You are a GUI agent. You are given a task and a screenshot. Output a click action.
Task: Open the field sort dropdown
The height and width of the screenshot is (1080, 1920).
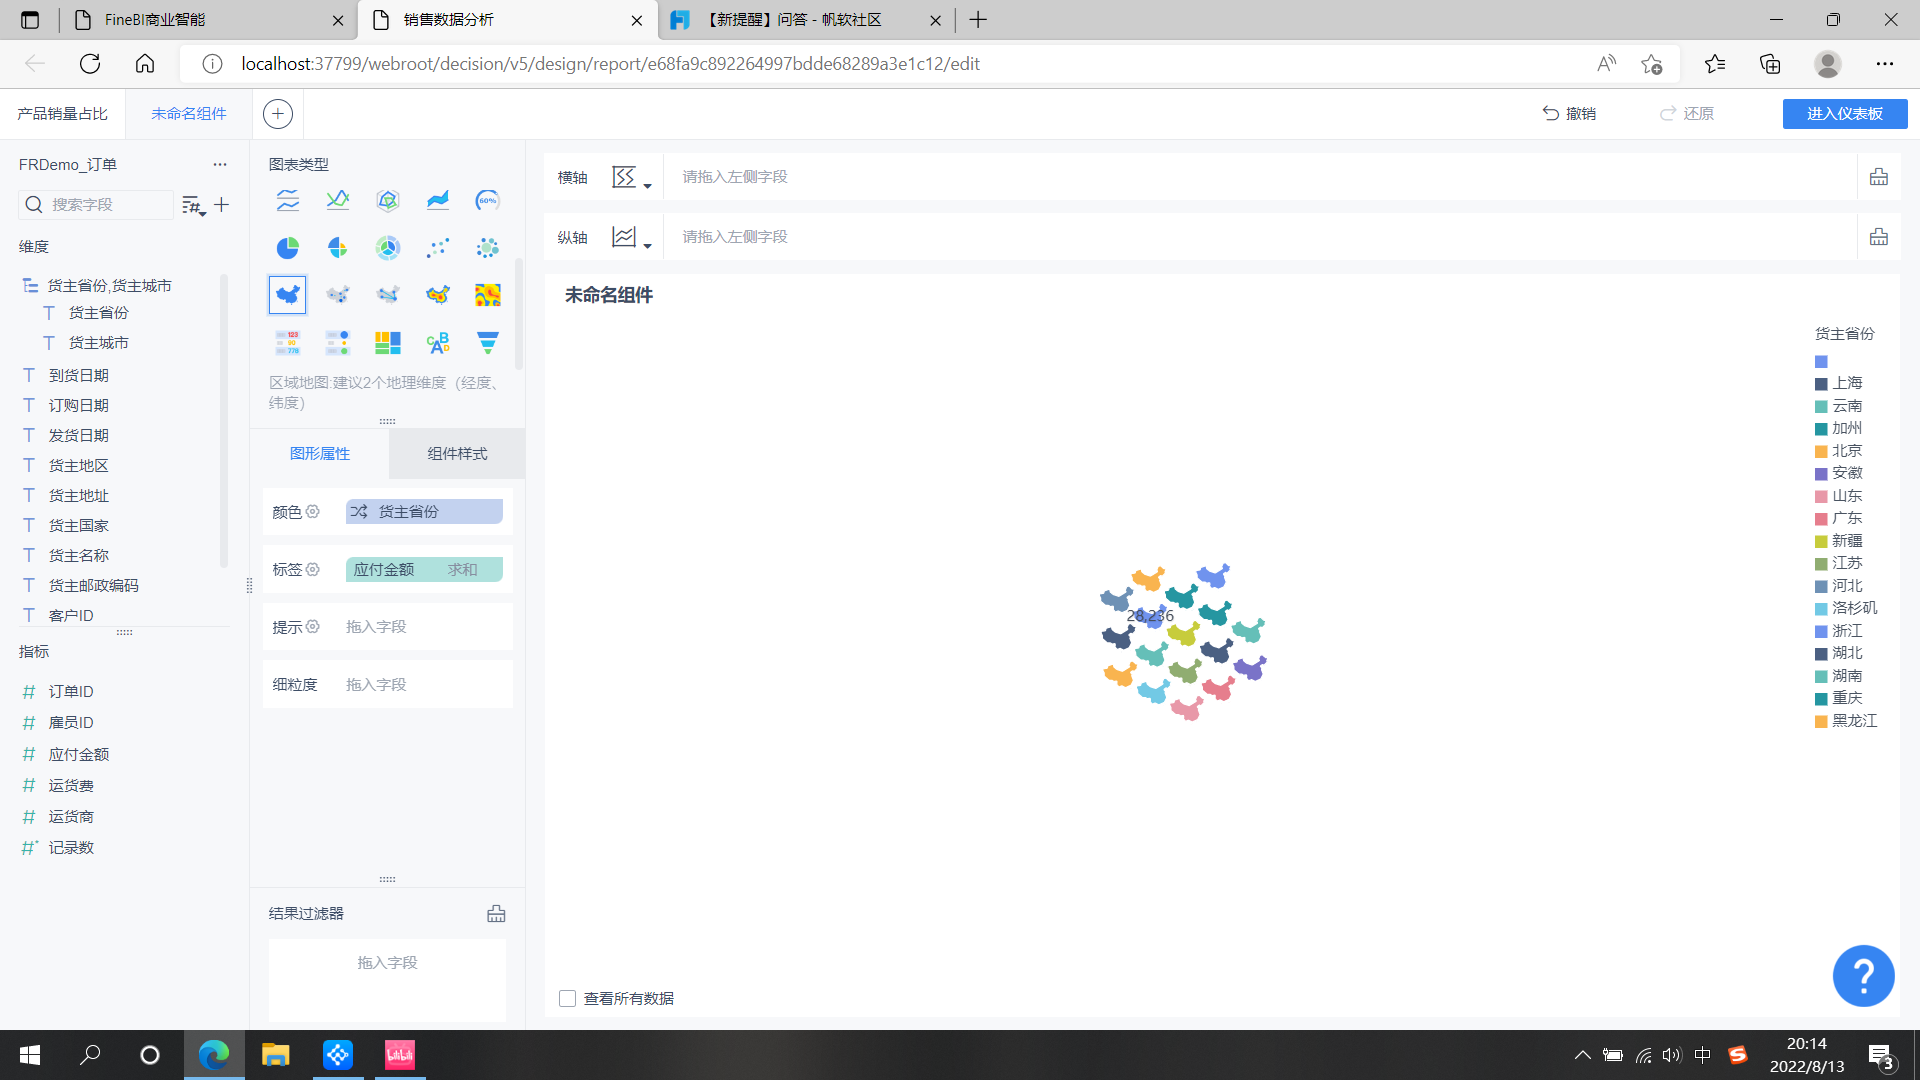click(193, 205)
